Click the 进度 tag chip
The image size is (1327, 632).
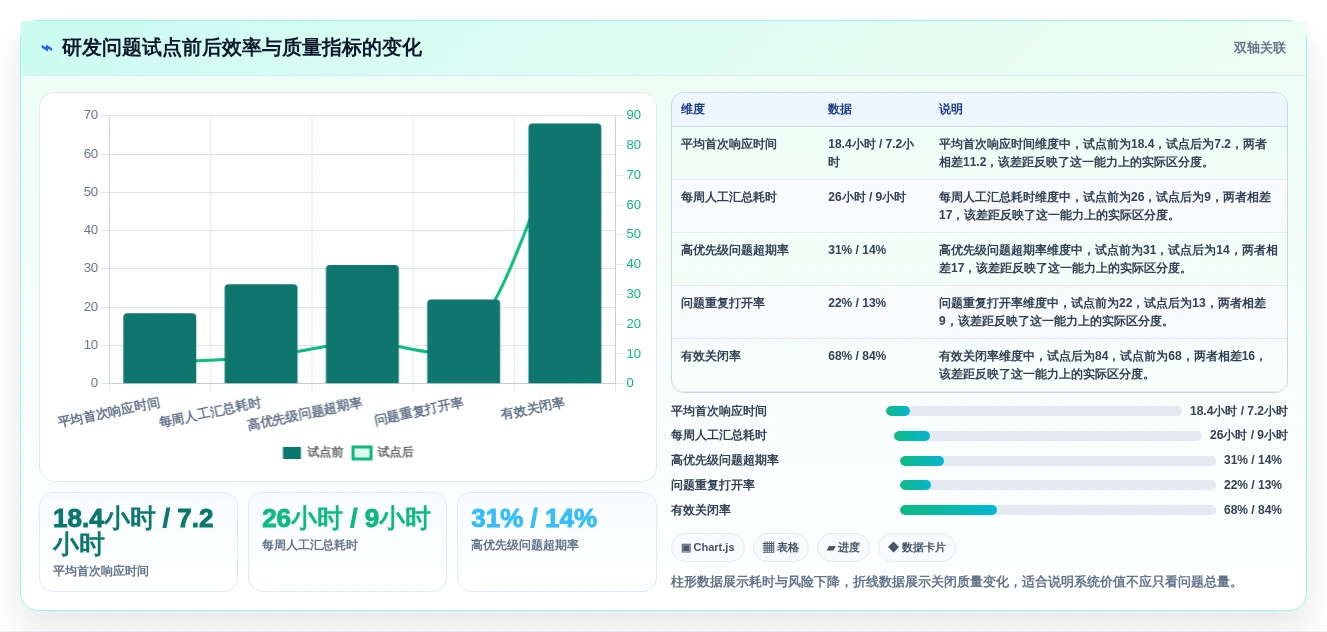point(843,547)
